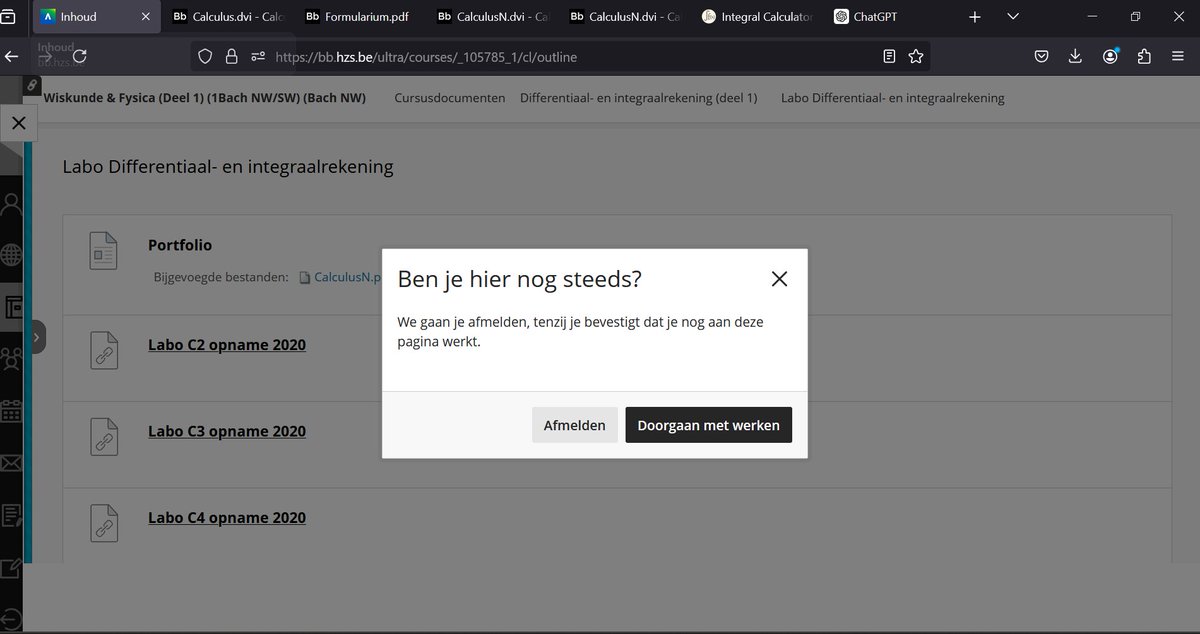This screenshot has height=634, width=1200.
Task: Click the tracking protection shield icon
Action: [205, 57]
